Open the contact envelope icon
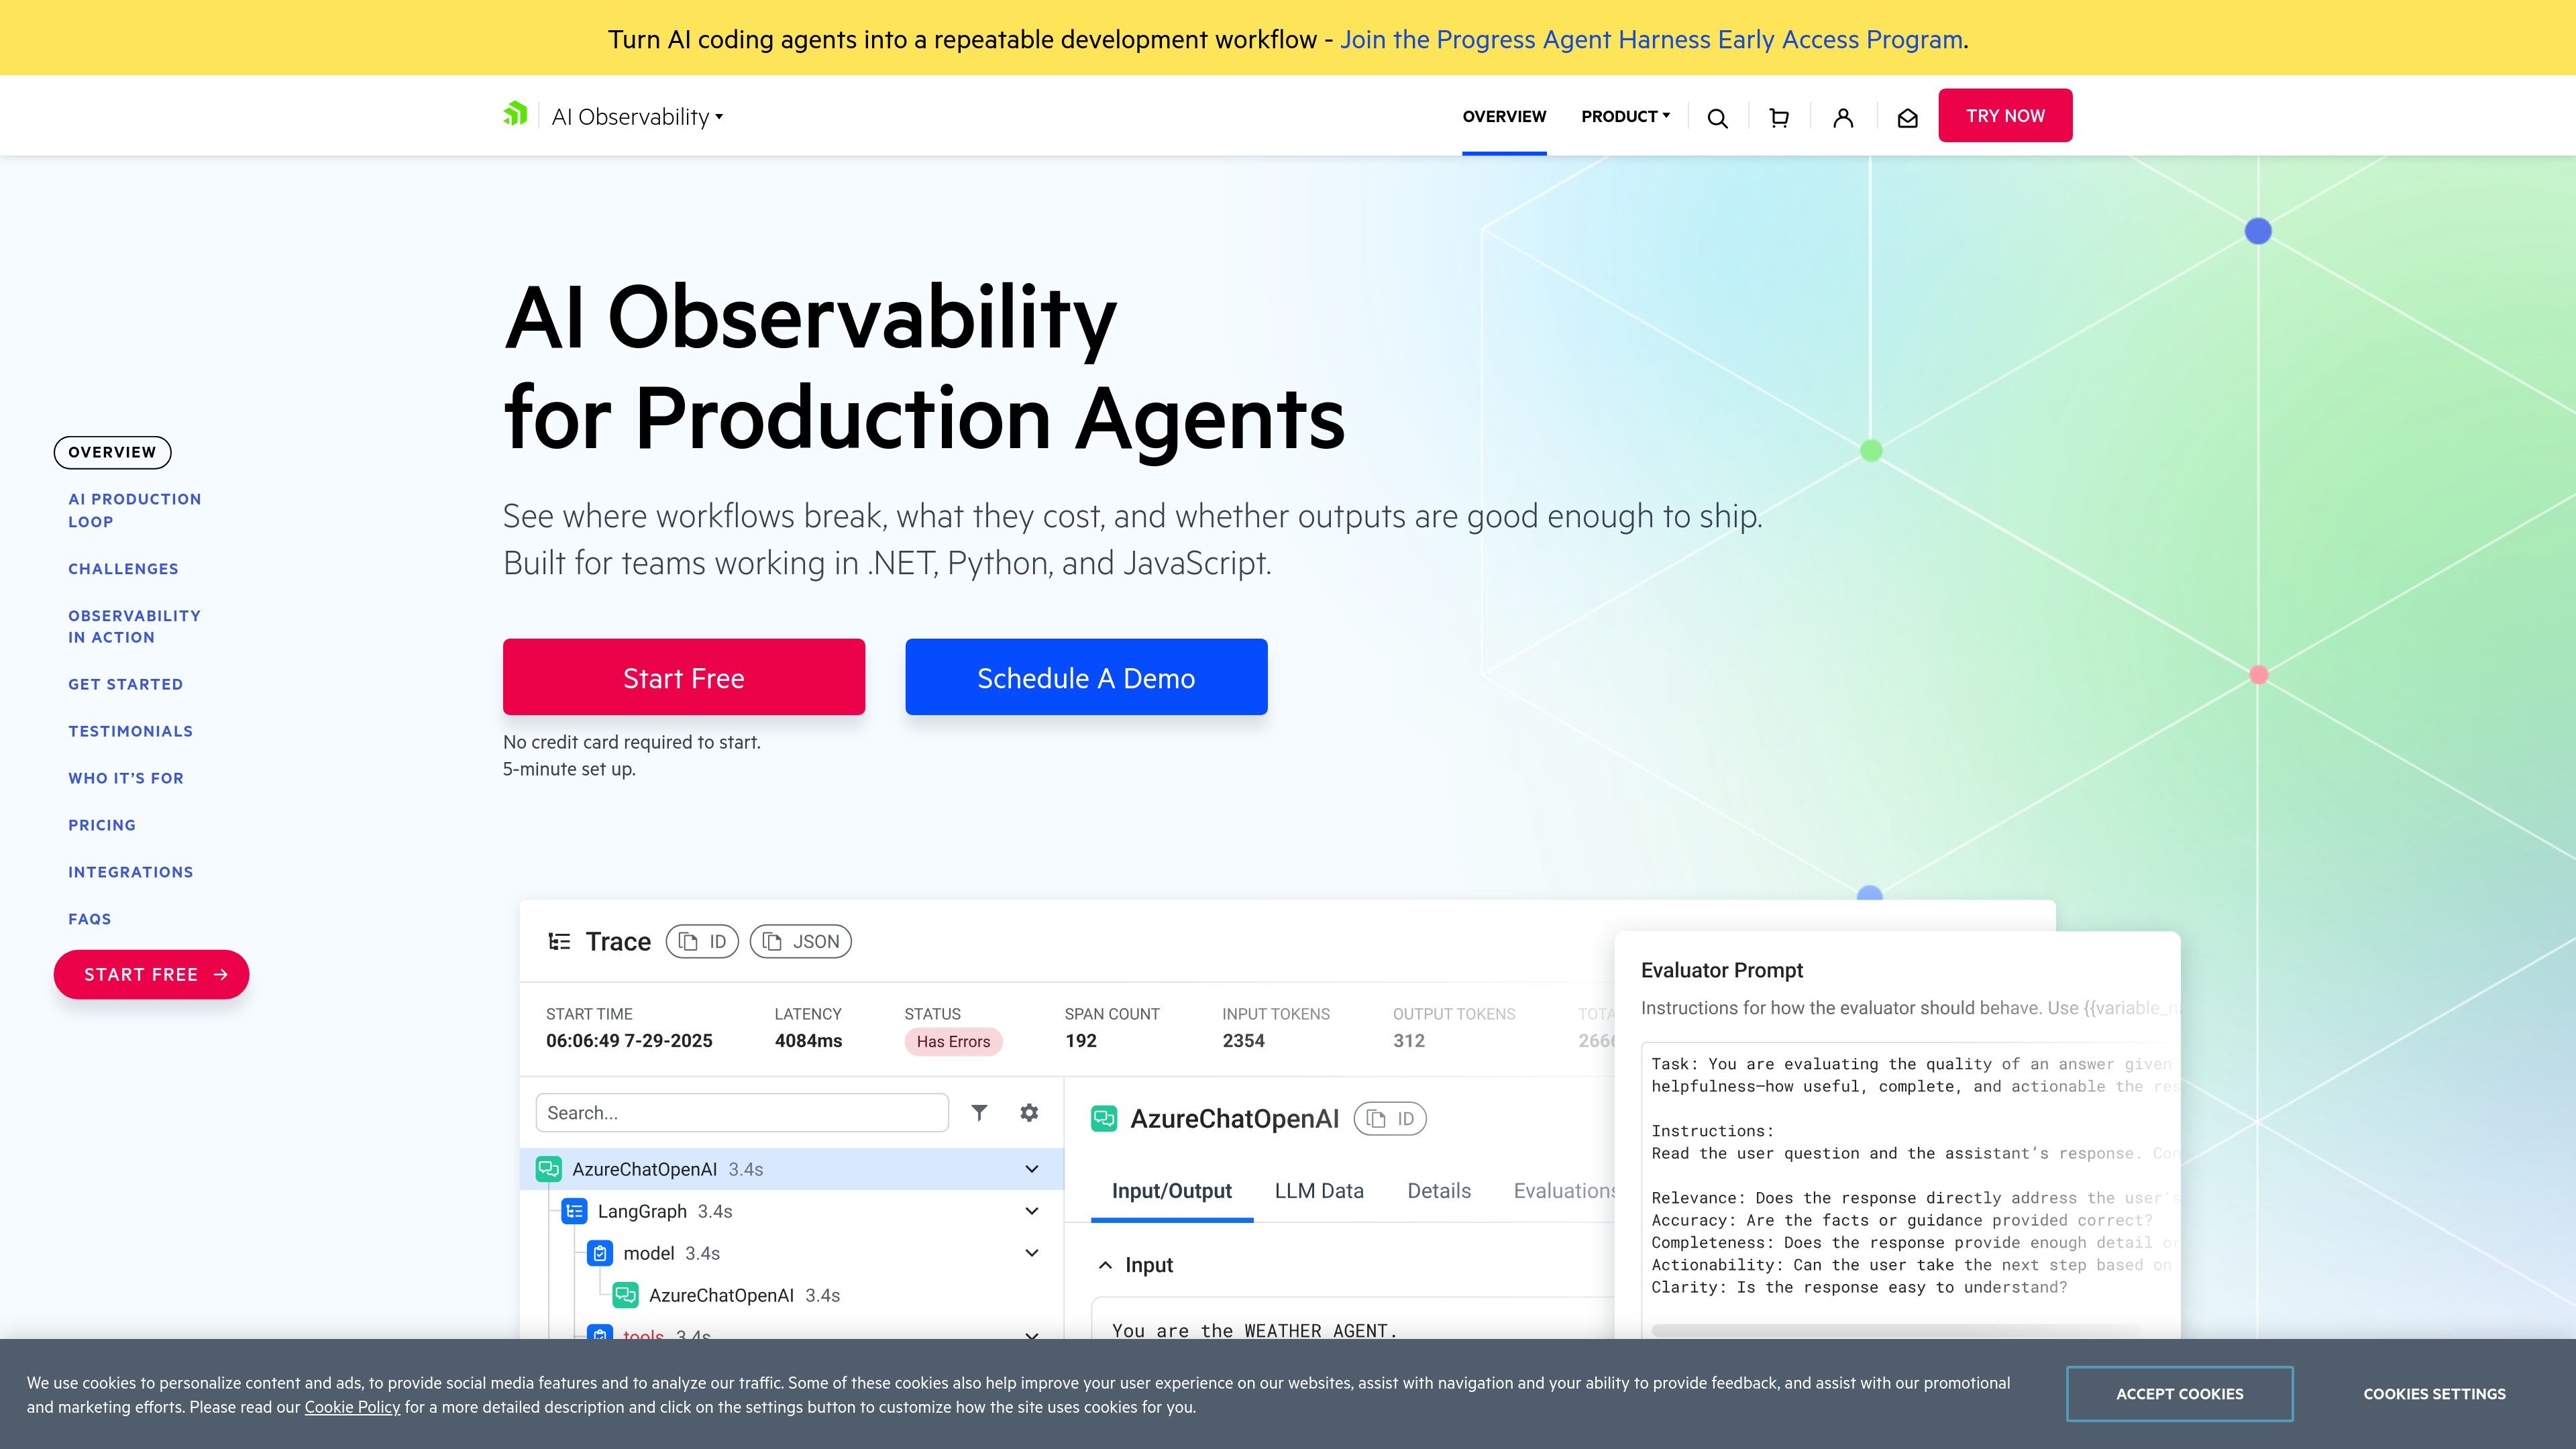2576x1449 pixels. 1907,118
